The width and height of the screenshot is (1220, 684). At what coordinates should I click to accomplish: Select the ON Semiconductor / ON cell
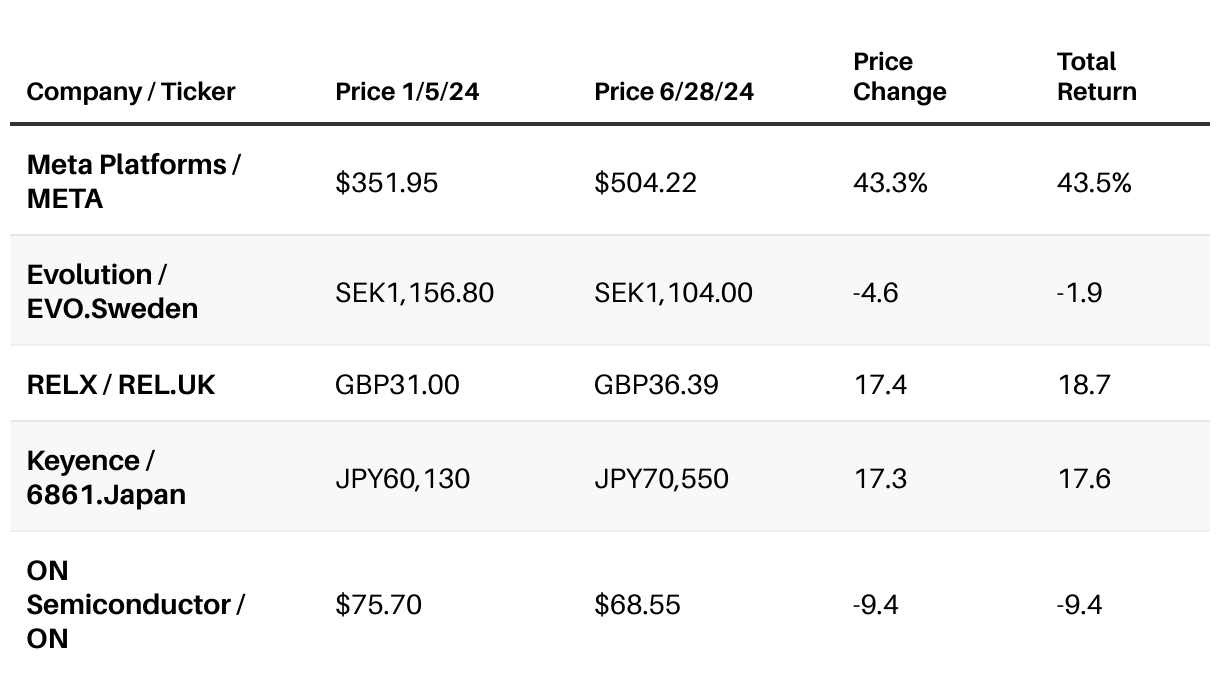[x=135, y=604]
